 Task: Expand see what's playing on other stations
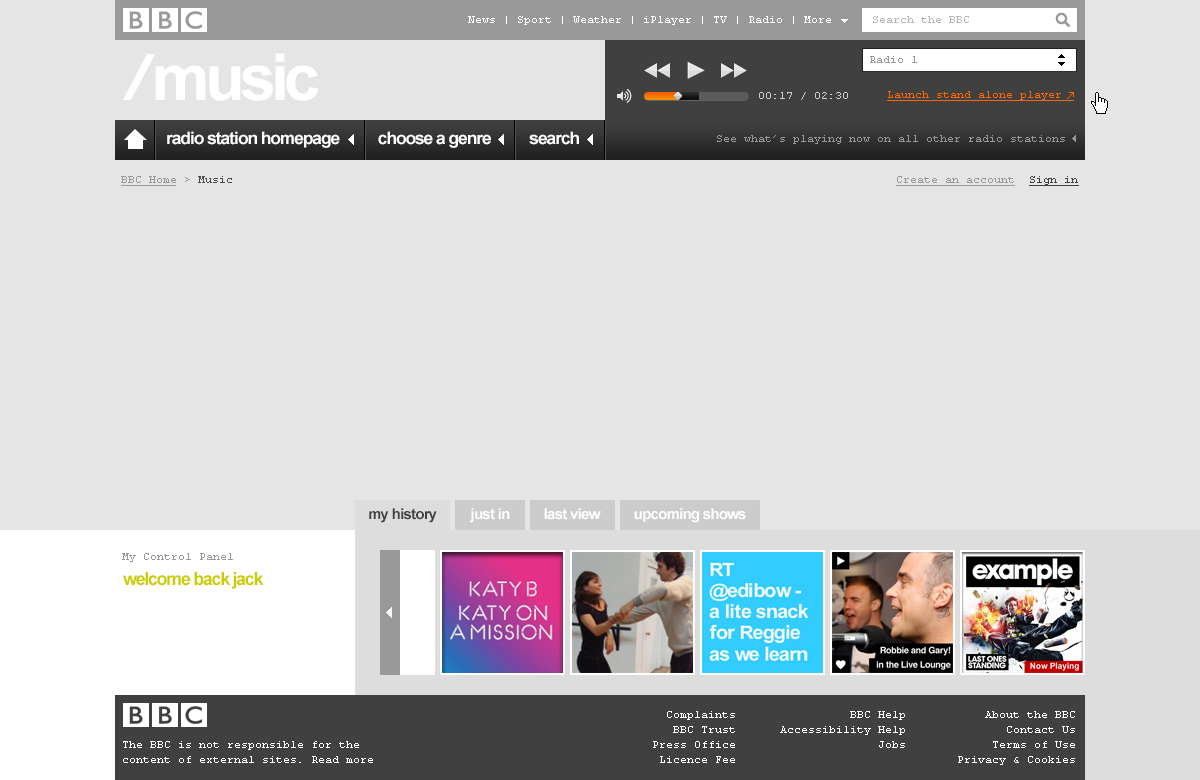click(x=896, y=139)
